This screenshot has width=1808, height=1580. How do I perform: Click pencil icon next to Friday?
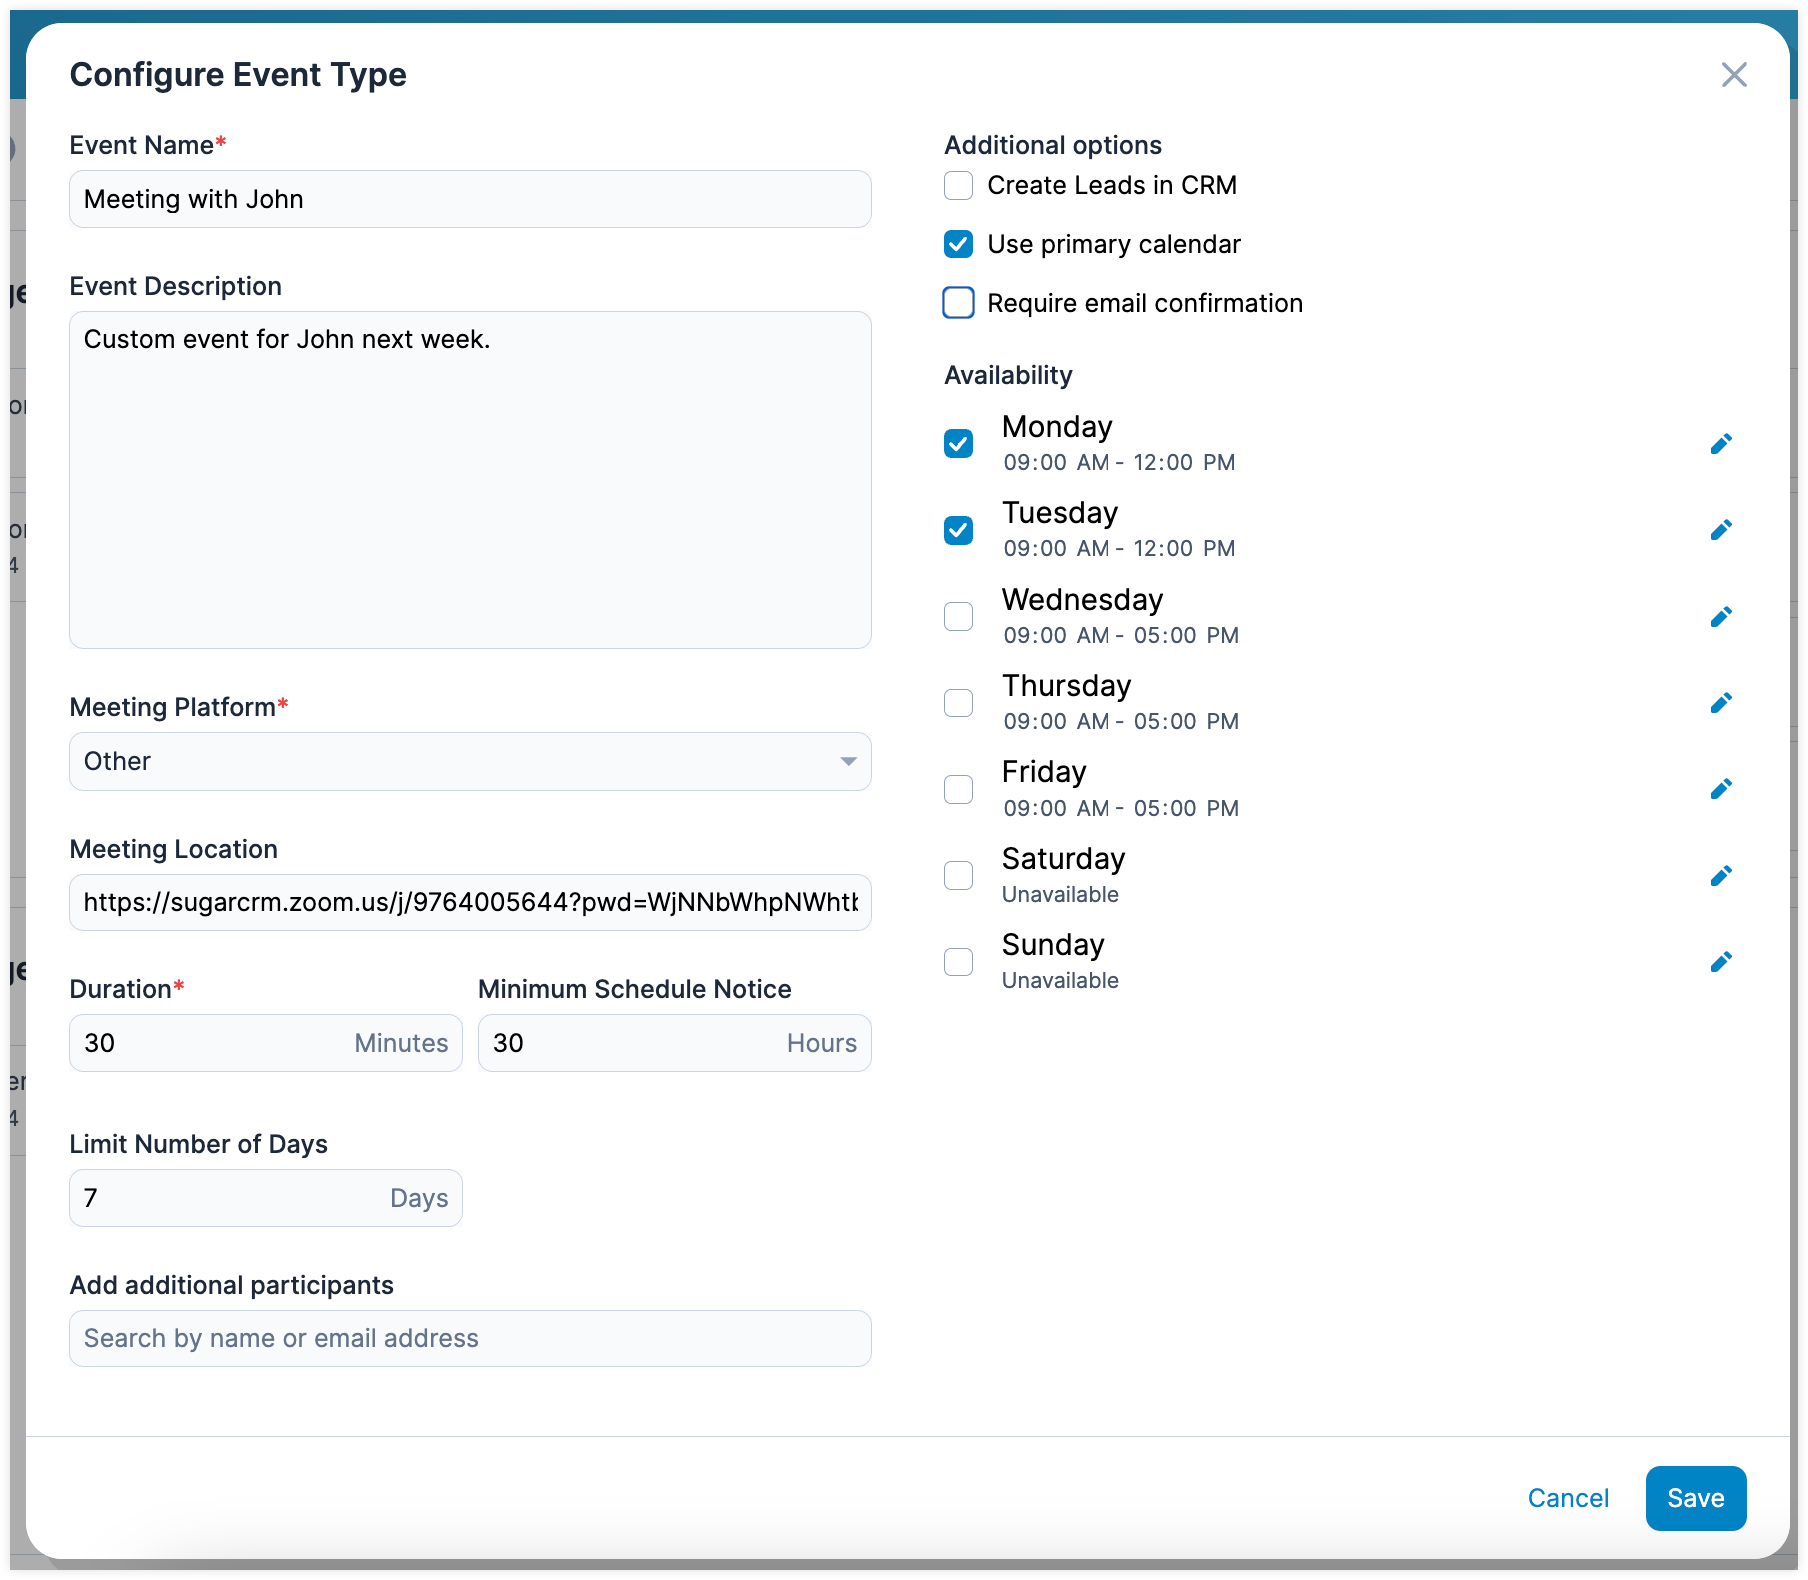pos(1720,789)
